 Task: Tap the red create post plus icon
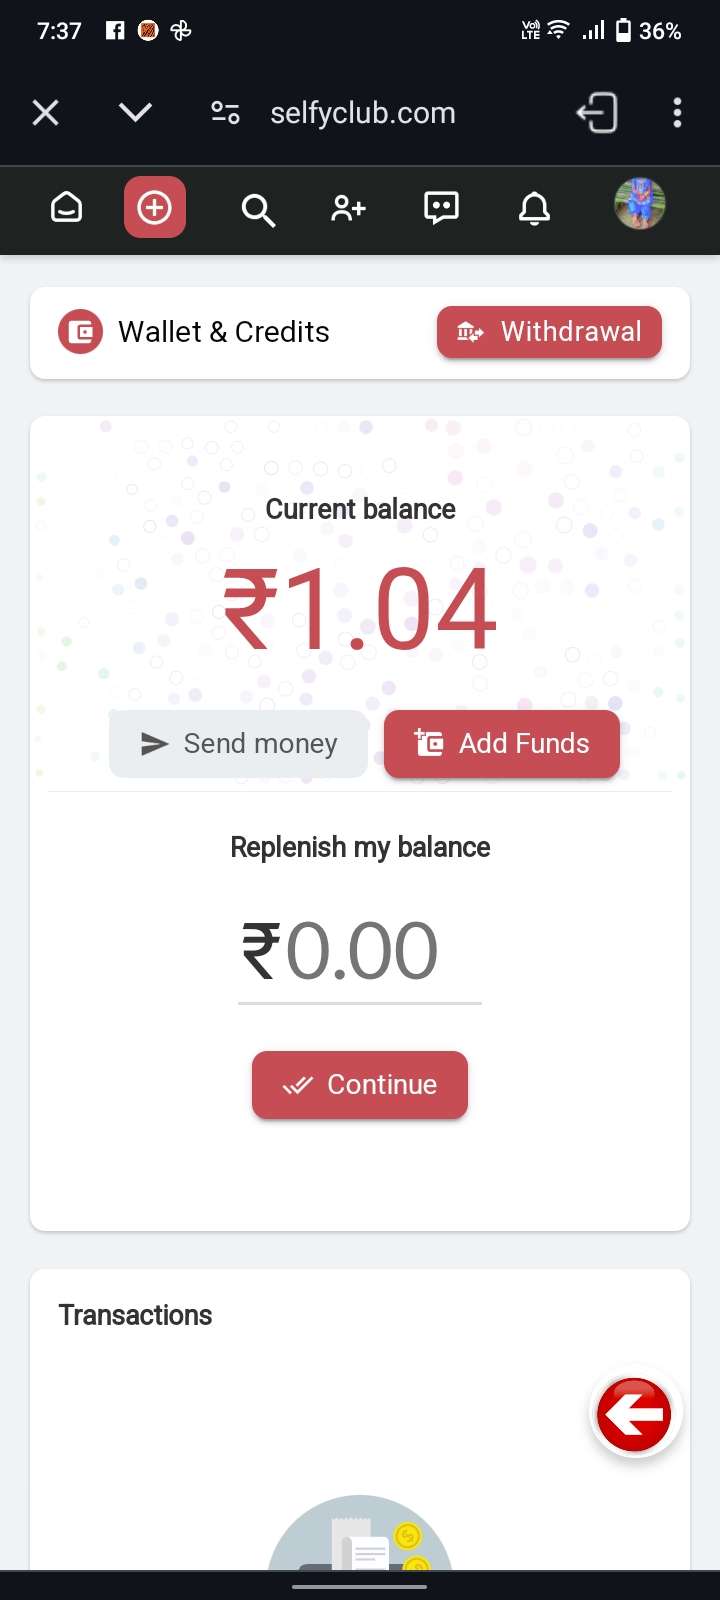(x=155, y=207)
